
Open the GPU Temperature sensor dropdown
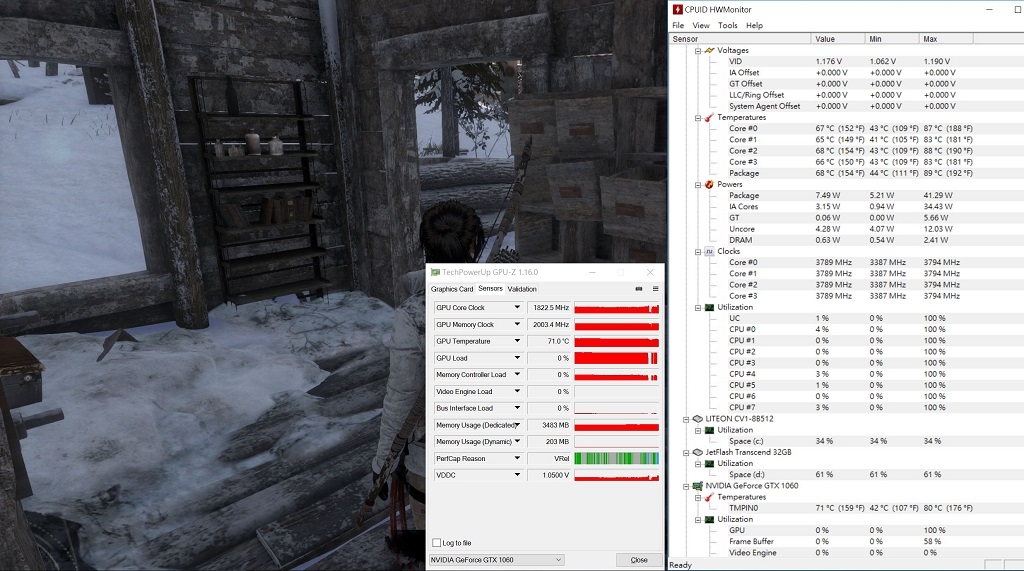[517, 341]
